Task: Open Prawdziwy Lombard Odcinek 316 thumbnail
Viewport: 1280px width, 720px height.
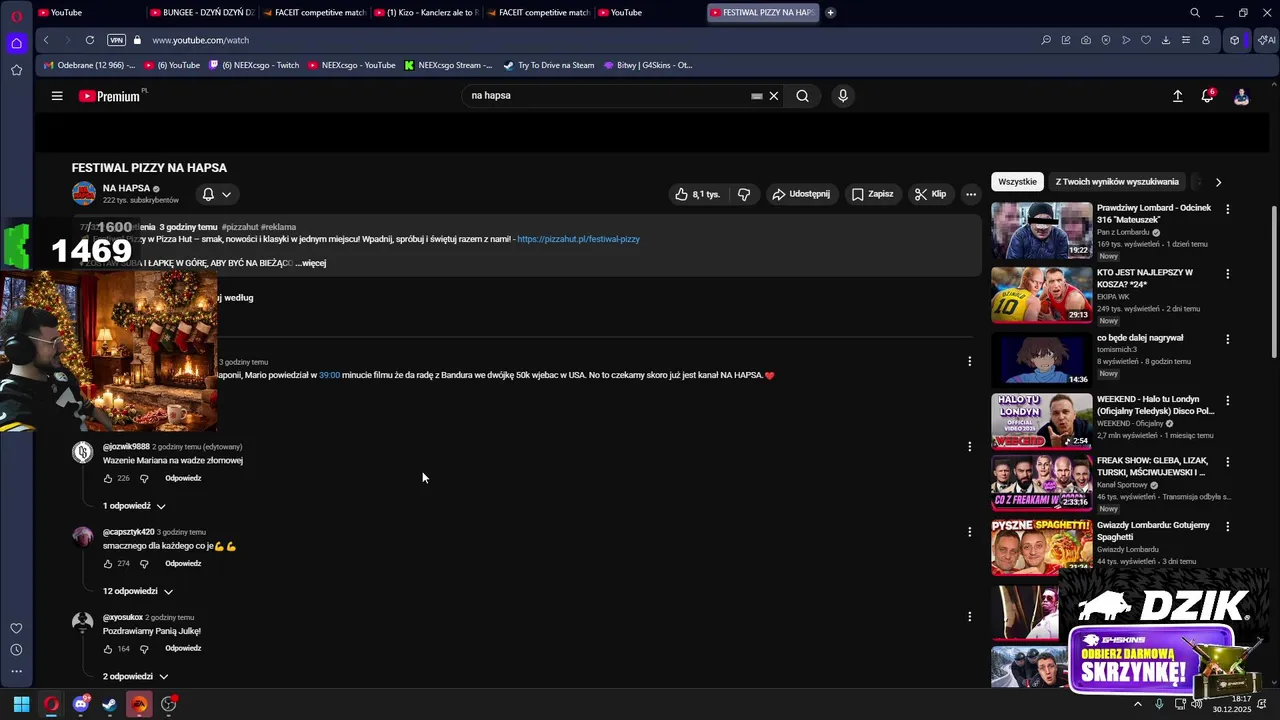Action: tap(1042, 230)
